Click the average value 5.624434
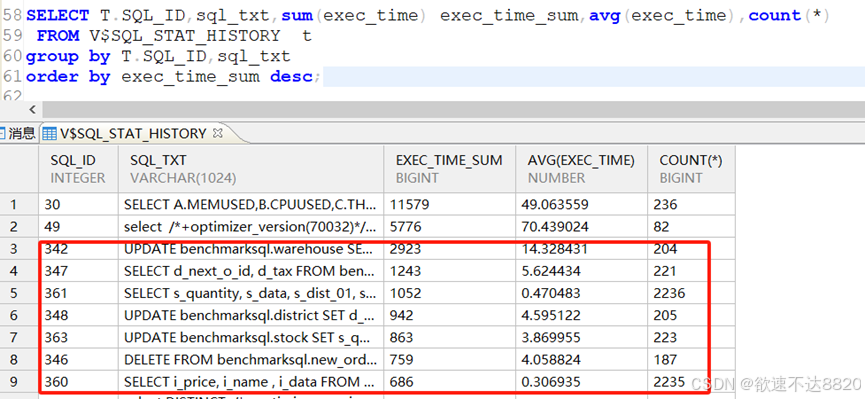Screen dimensions: 865x399 [581, 271]
